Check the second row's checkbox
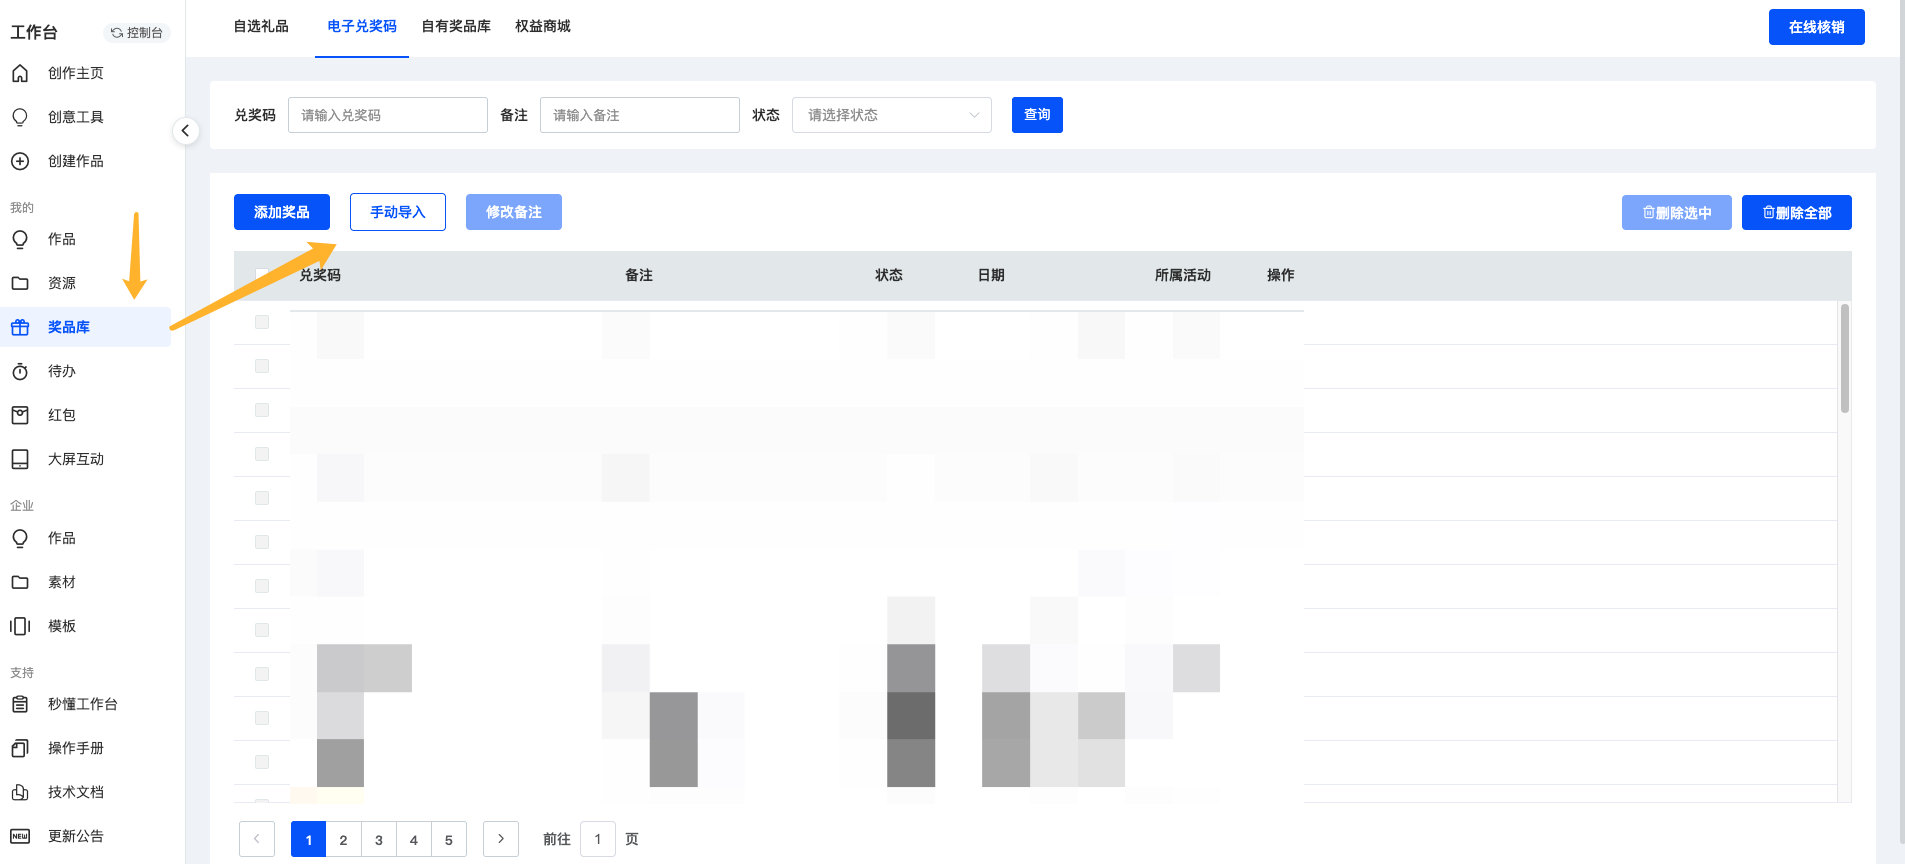Viewport: 1905px width, 864px height. point(262,366)
